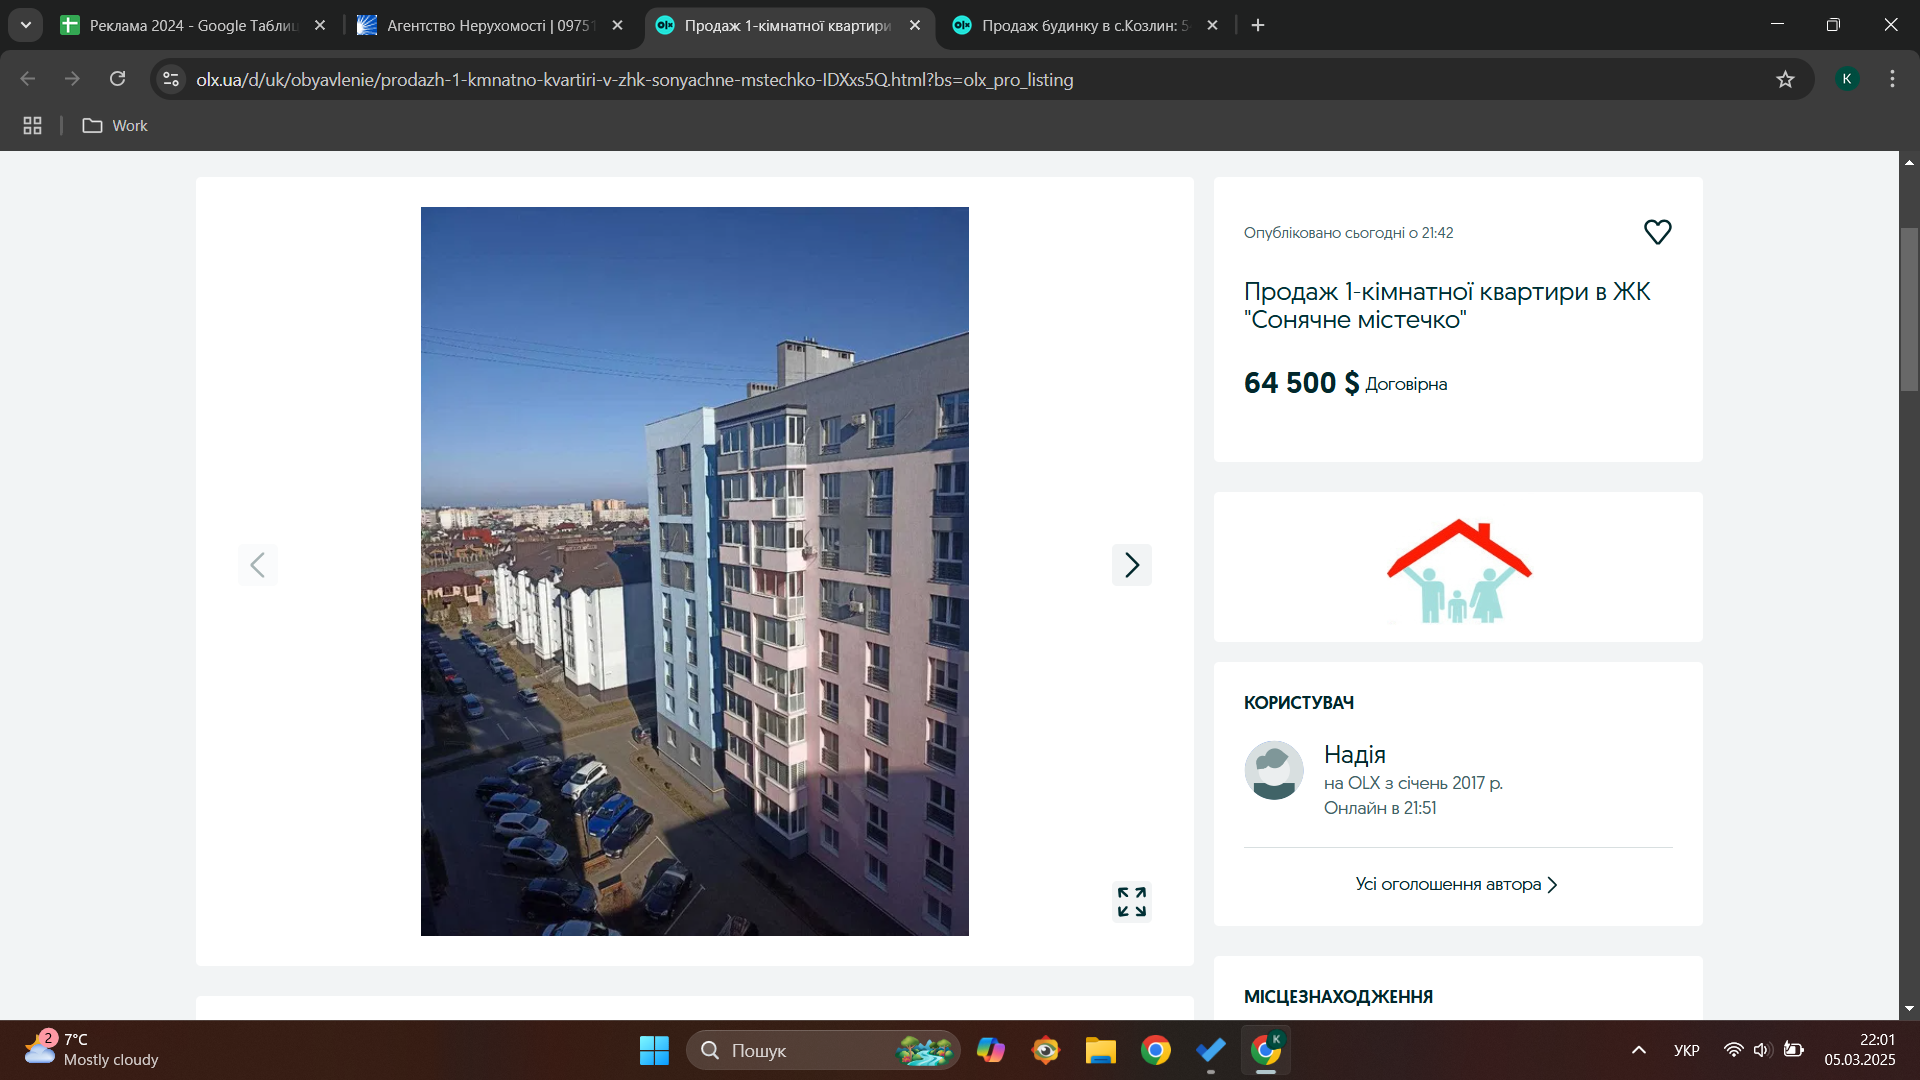Open Chrome profile K avatar
This screenshot has width=1920, height=1080.
1846,79
